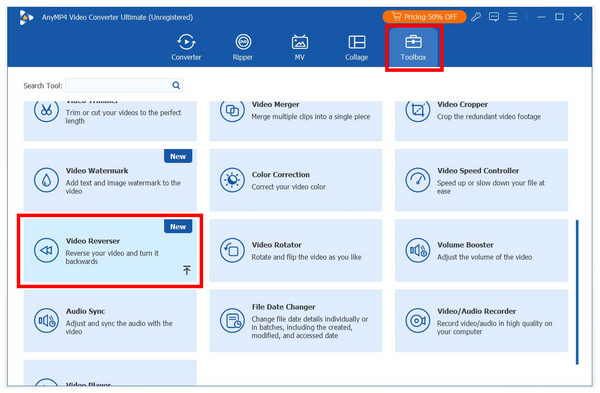The width and height of the screenshot is (600, 393).
Task: Click the Pricing 50% OFF button
Action: pos(424,17)
